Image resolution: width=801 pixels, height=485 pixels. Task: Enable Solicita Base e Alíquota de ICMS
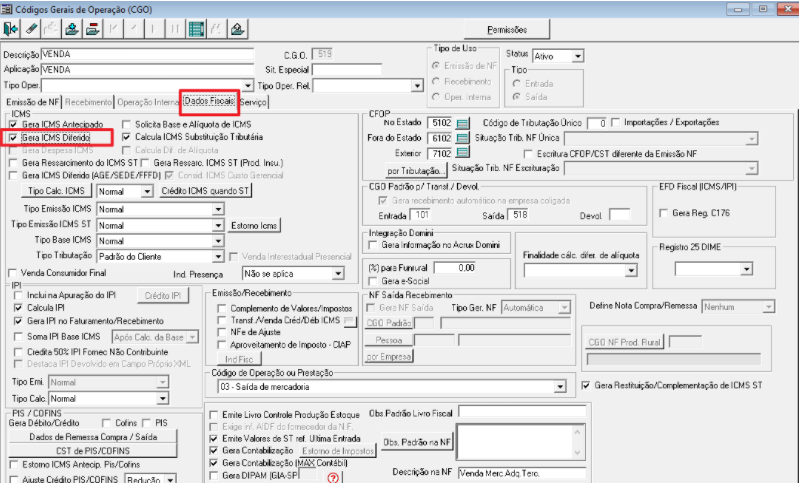coord(126,125)
